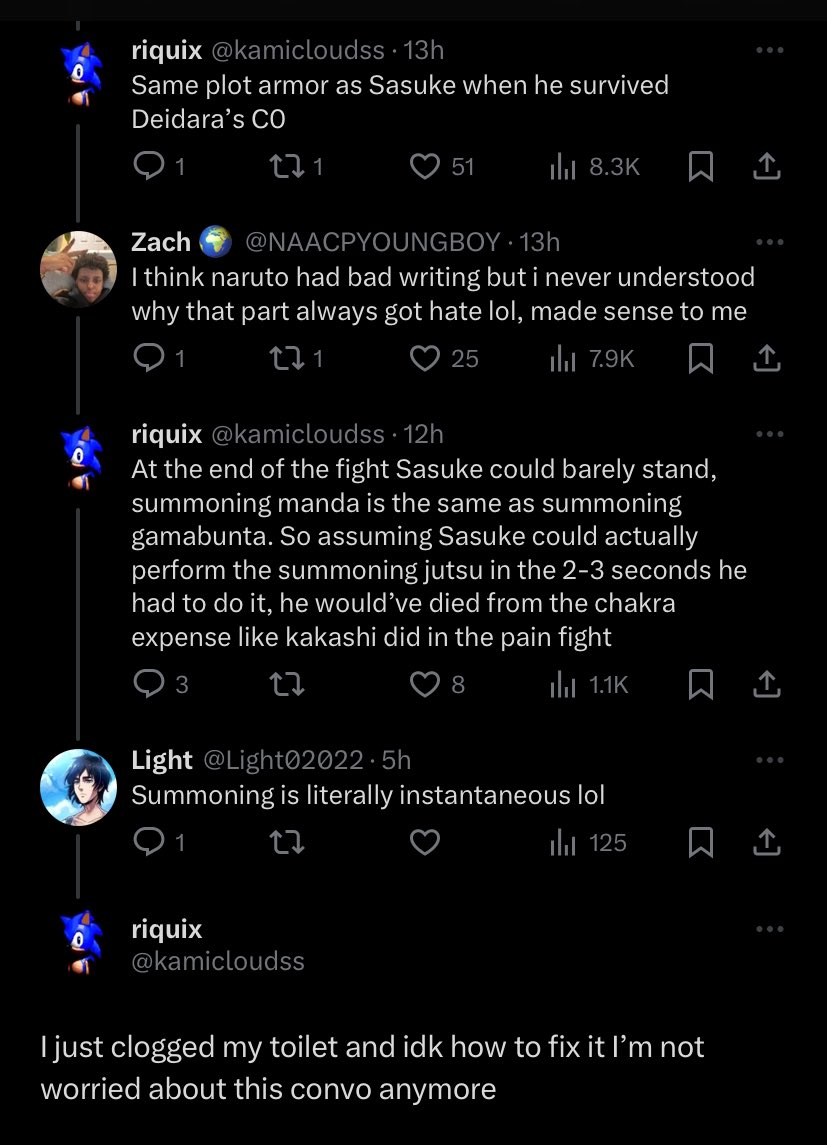Like Light's 'Summoning is literally instantaneous' tweet
The width and height of the screenshot is (827, 1145).
click(x=426, y=843)
